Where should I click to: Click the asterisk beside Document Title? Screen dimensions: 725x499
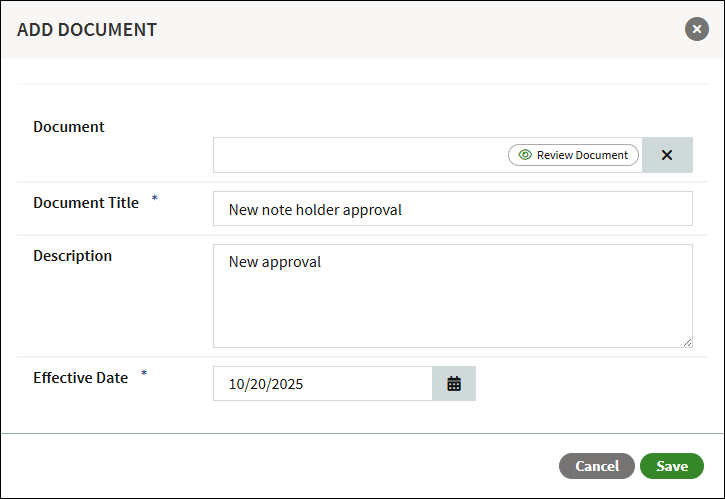pos(154,199)
